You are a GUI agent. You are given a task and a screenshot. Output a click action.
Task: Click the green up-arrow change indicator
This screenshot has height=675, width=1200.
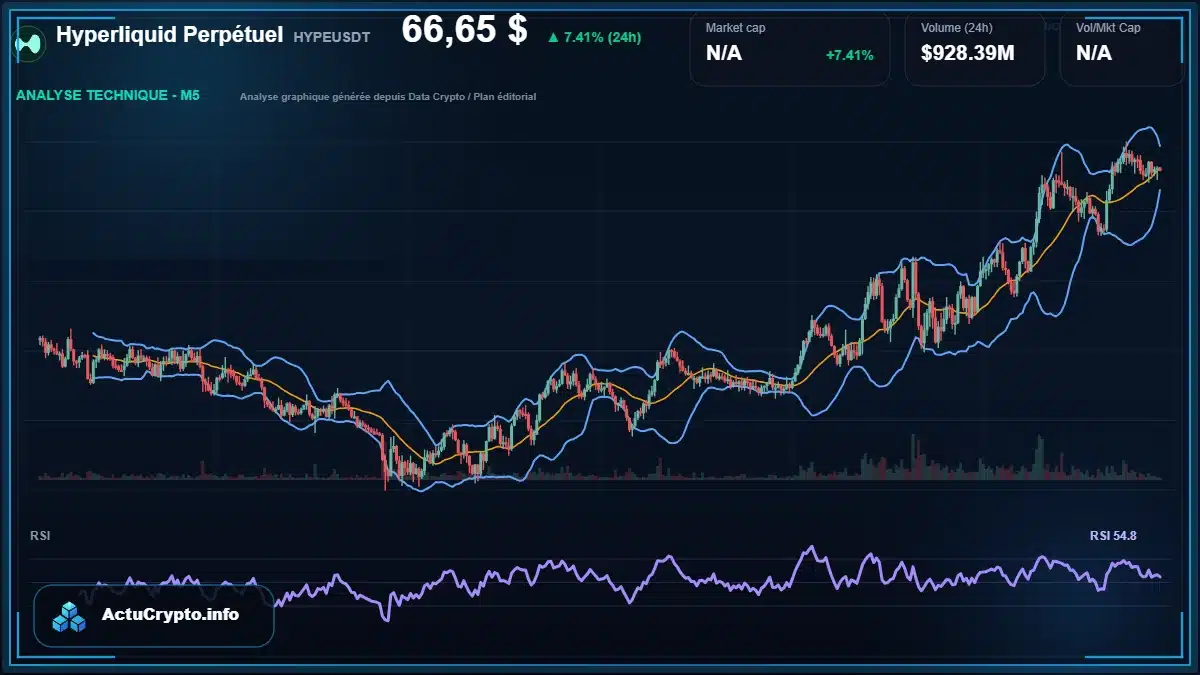[553, 37]
